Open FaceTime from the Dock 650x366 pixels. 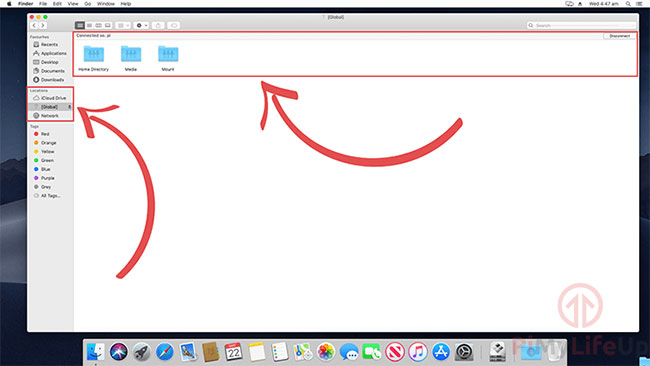pos(372,352)
